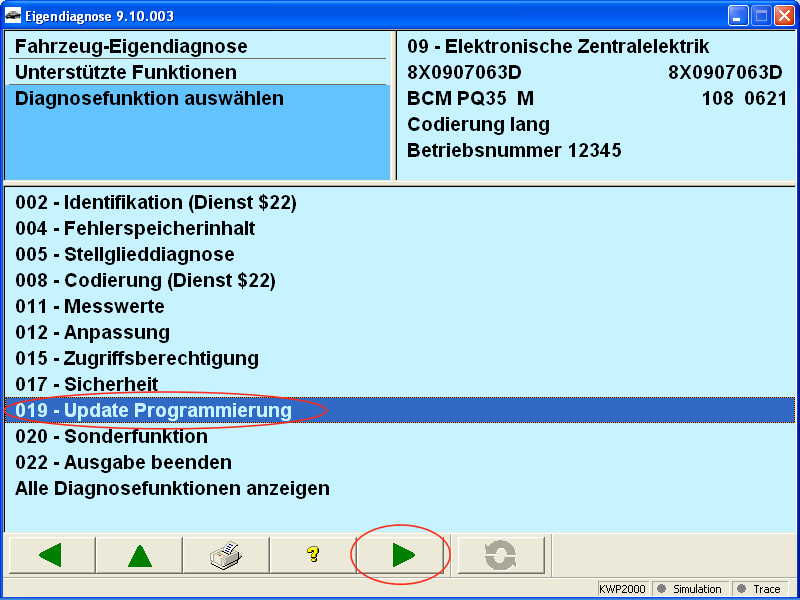
Task: Toggle the Trace status indicator
Action: click(x=758, y=589)
